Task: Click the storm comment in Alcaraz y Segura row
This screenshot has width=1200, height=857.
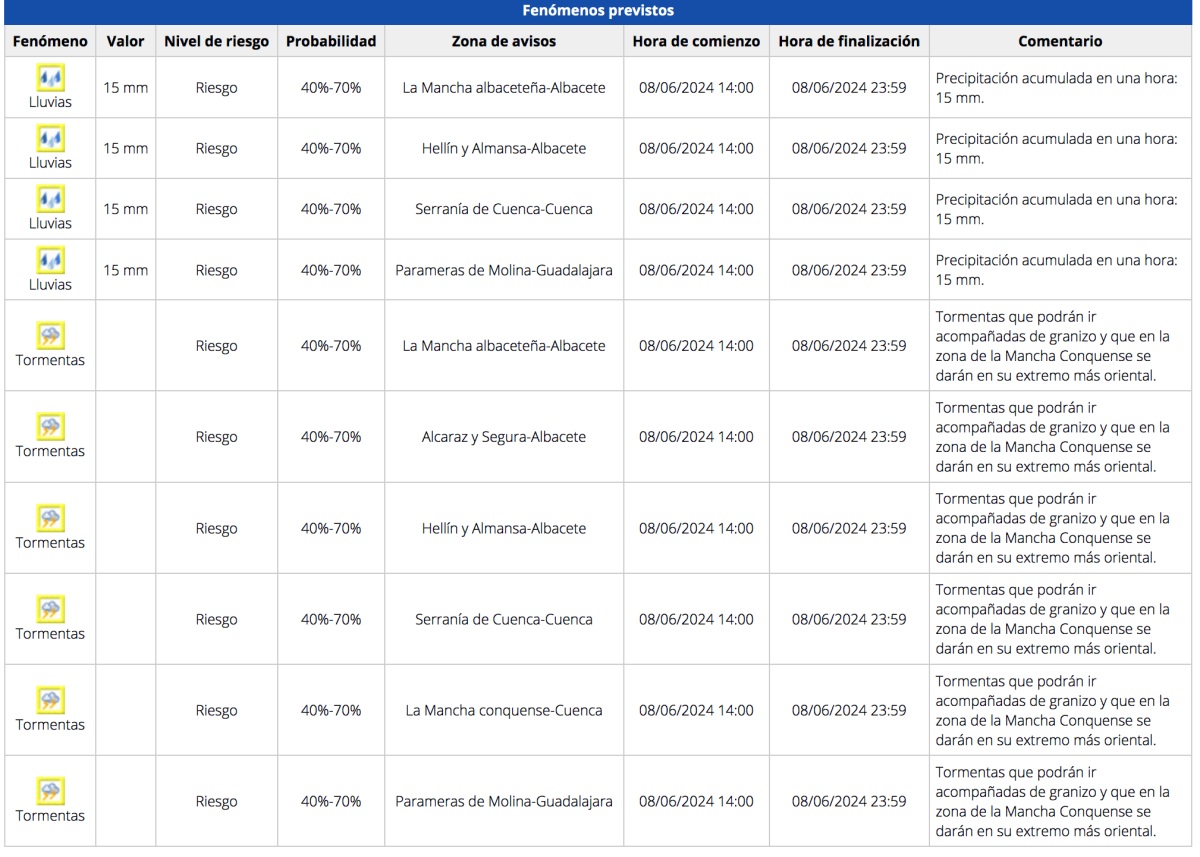Action: coord(1053,437)
